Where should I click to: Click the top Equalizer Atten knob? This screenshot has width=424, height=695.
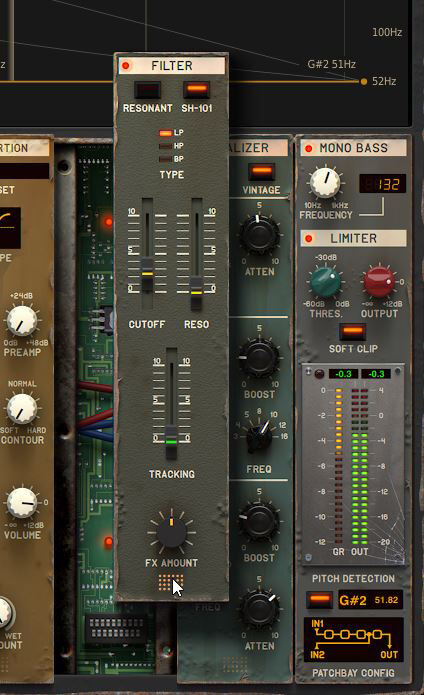pos(259,234)
